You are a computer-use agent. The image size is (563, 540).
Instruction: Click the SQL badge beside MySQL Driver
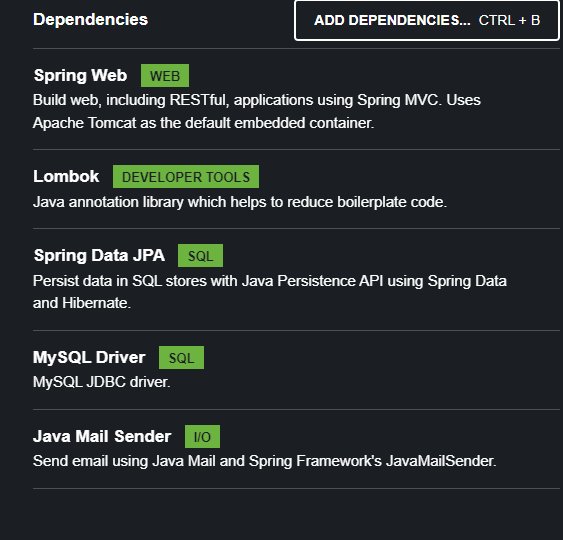pyautogui.click(x=181, y=358)
